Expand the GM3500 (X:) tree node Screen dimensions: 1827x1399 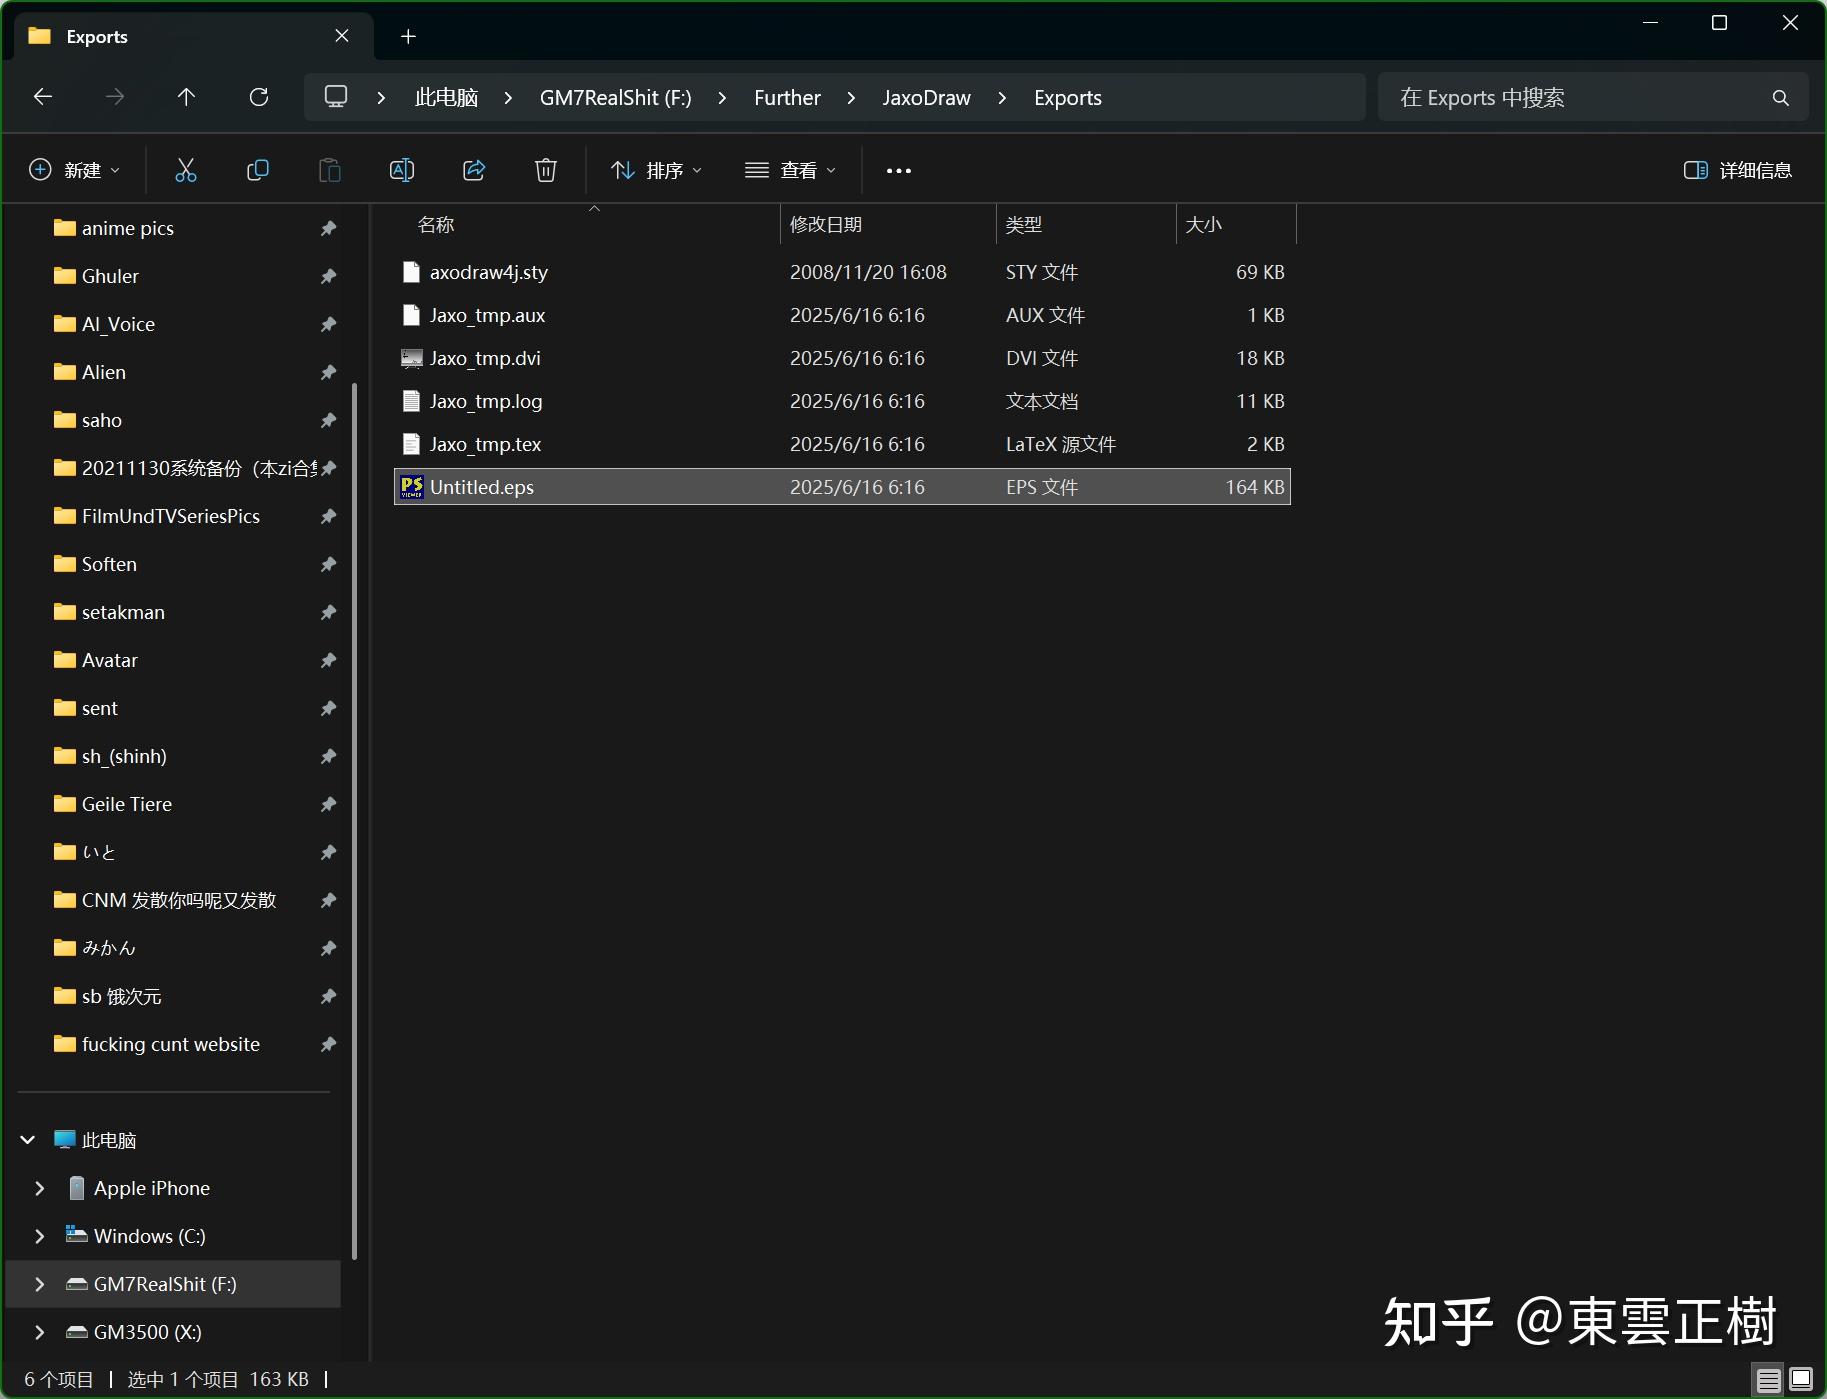coord(40,1332)
